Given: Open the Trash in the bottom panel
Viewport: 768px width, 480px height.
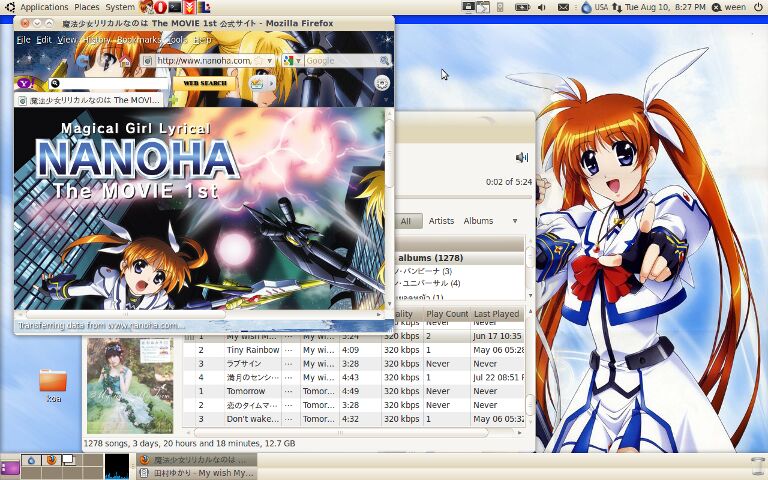Looking at the screenshot, I should pos(758,467).
